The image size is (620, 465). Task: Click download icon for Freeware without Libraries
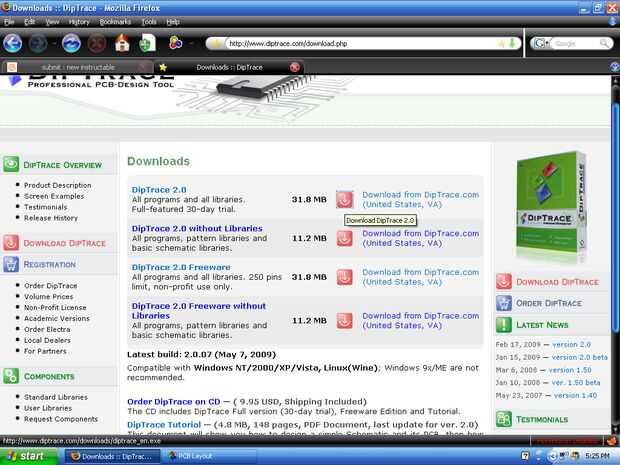pos(344,321)
